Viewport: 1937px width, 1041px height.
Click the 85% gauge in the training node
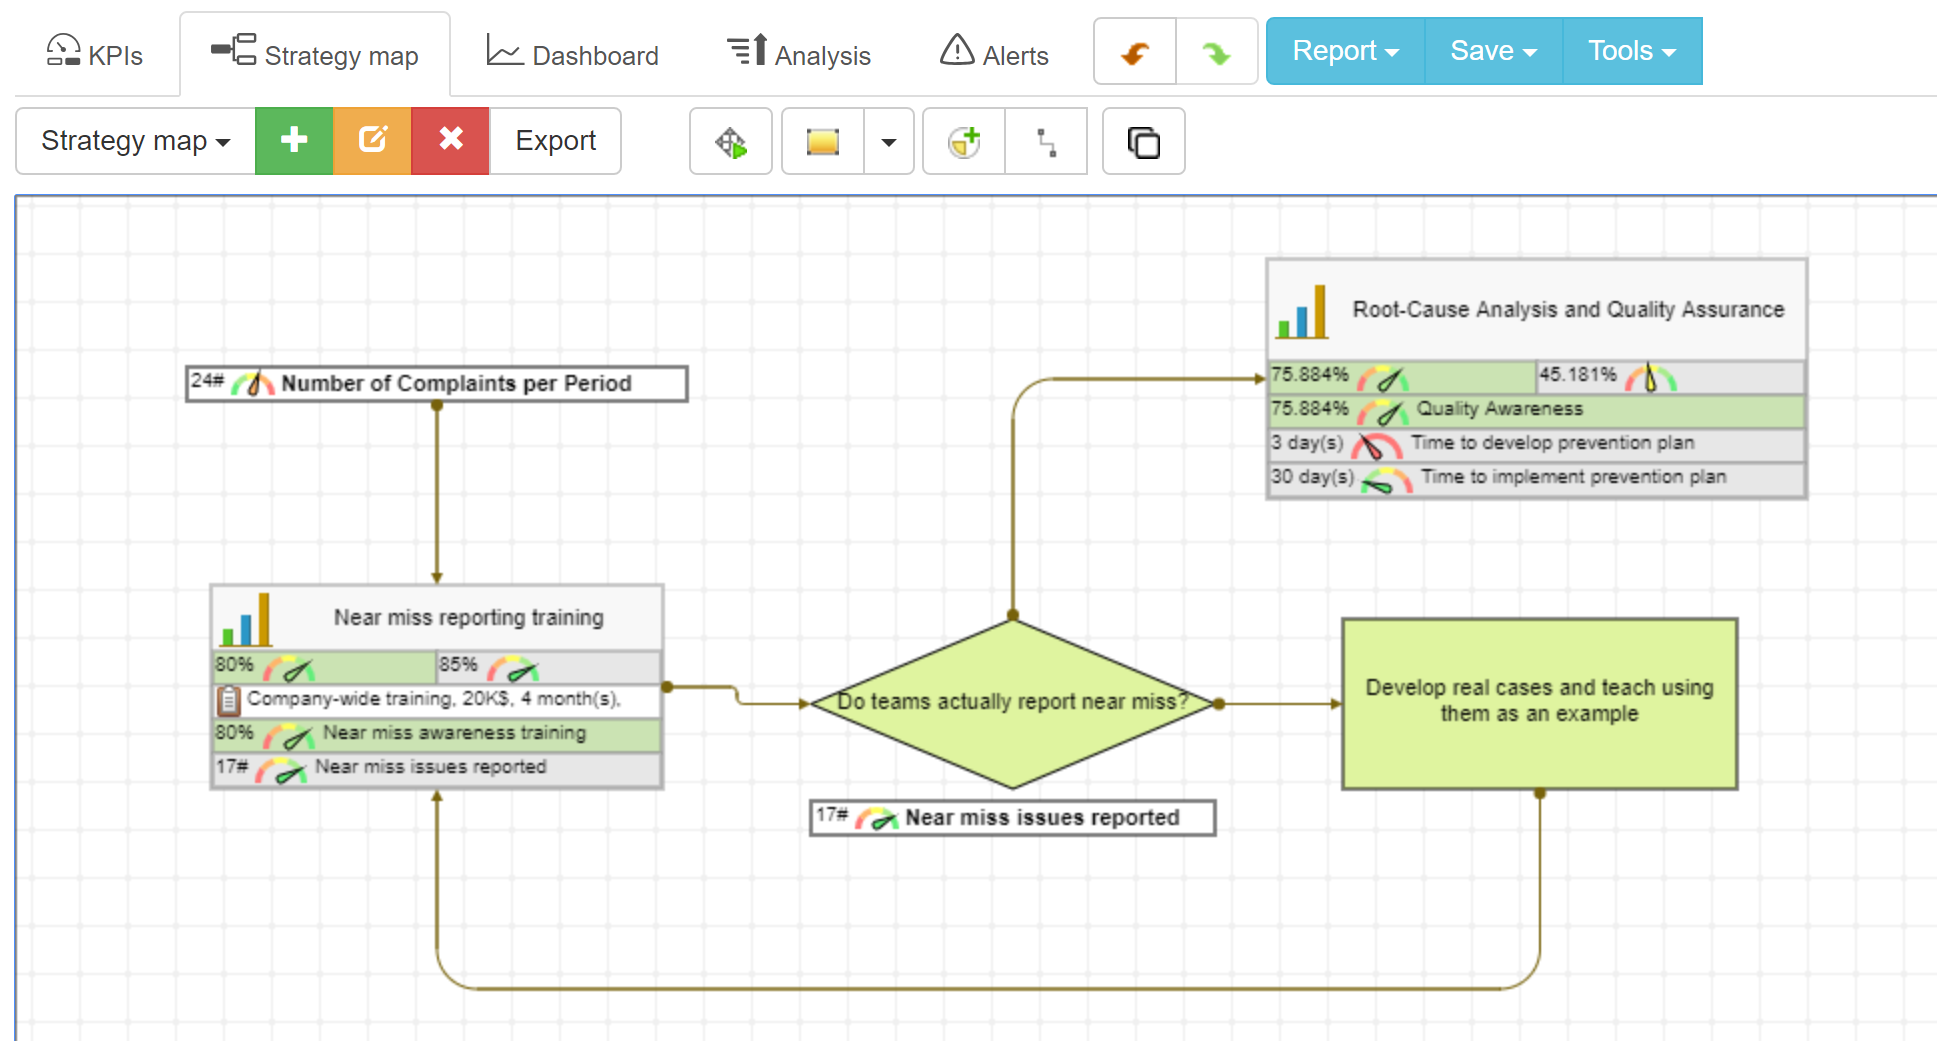point(513,667)
